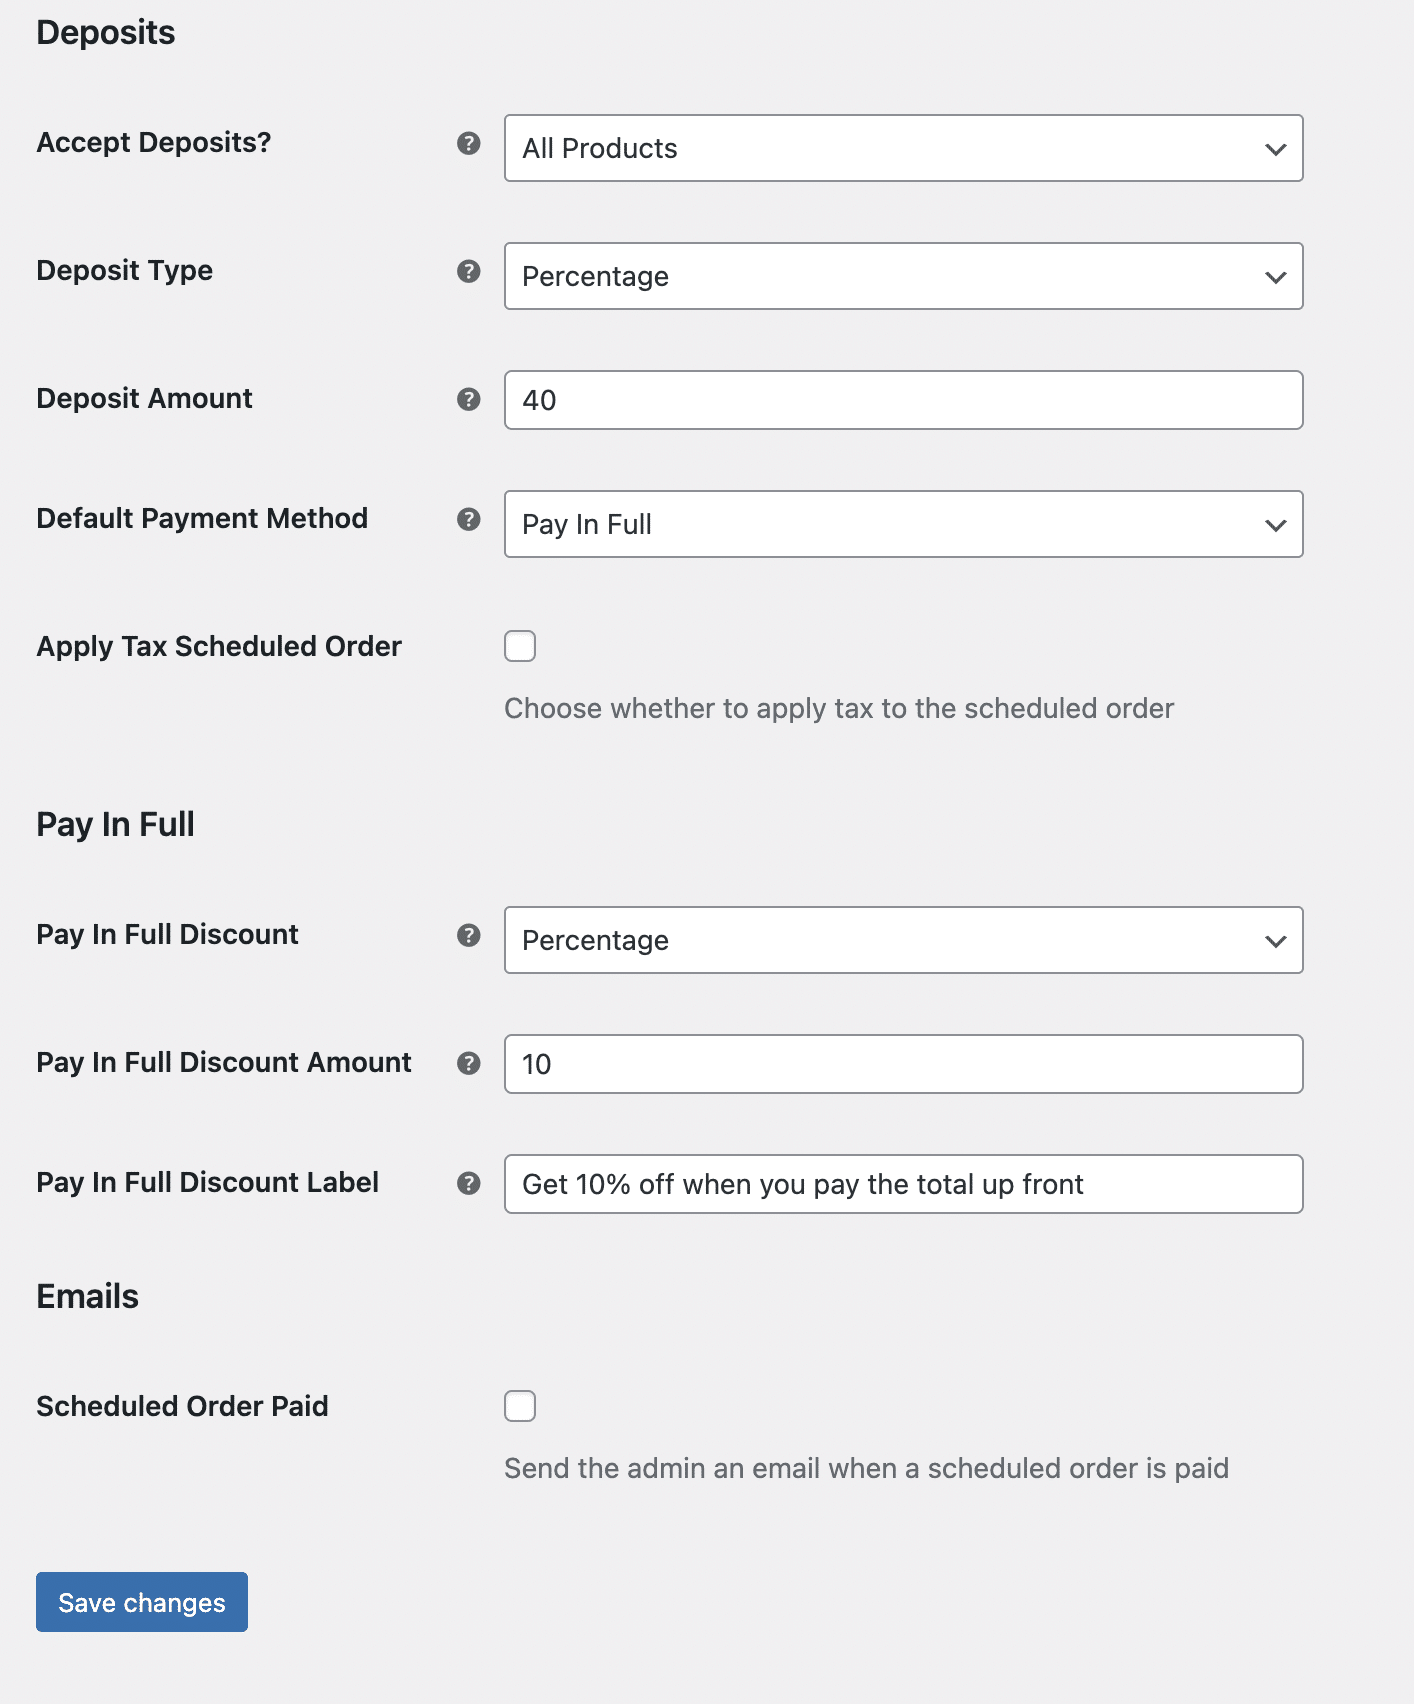The height and width of the screenshot is (1704, 1414).
Task: Expand the Pay In Full Discount selector
Action: (x=903, y=940)
